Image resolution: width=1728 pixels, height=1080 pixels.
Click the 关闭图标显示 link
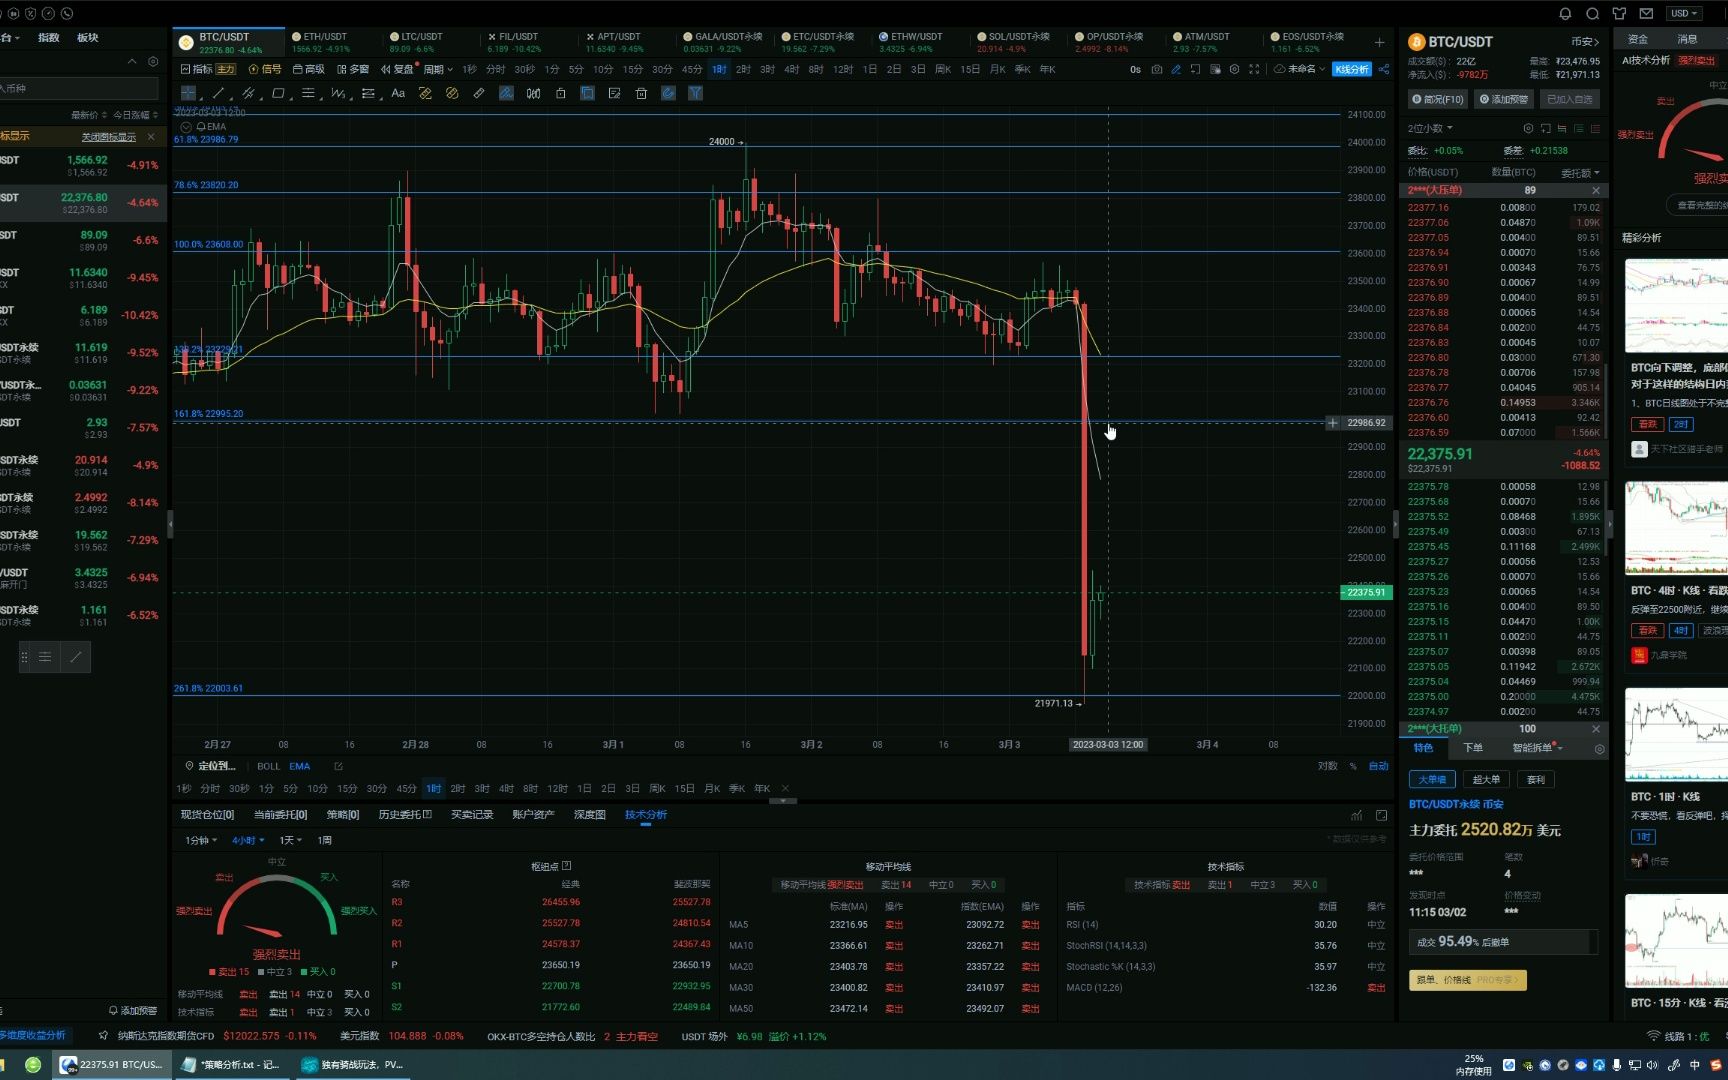[108, 137]
